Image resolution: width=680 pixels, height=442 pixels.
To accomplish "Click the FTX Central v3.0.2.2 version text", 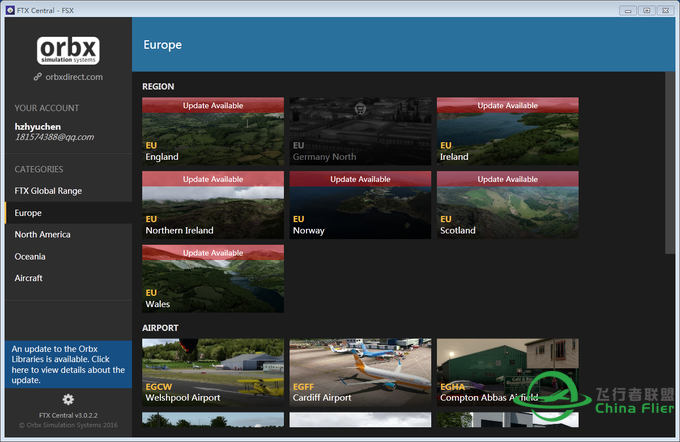I will [68, 415].
